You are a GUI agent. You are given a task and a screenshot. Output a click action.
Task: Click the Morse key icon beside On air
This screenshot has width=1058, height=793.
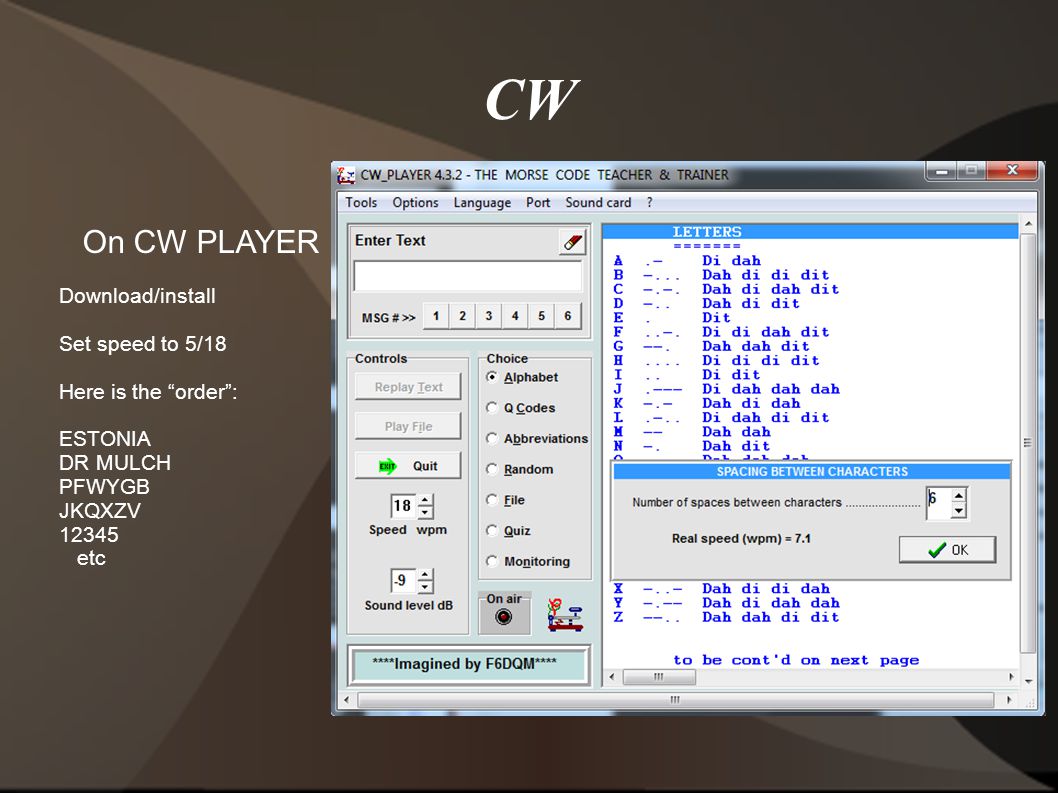[565, 614]
